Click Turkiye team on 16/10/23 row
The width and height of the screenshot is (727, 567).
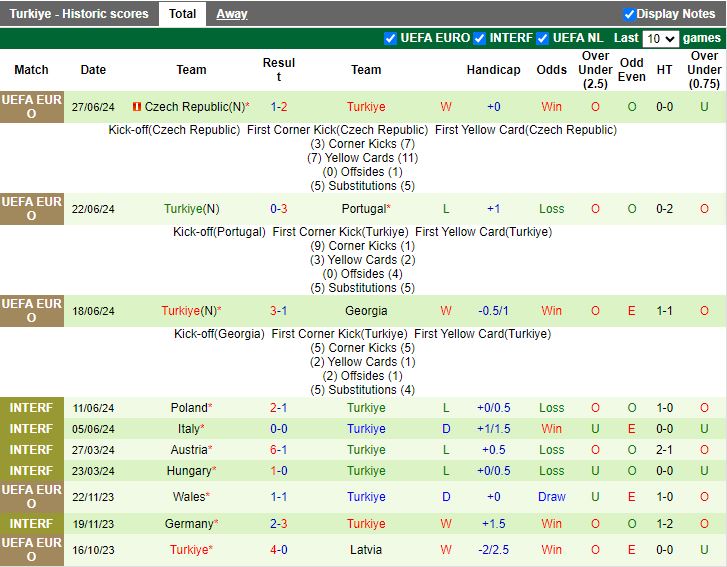coord(191,549)
